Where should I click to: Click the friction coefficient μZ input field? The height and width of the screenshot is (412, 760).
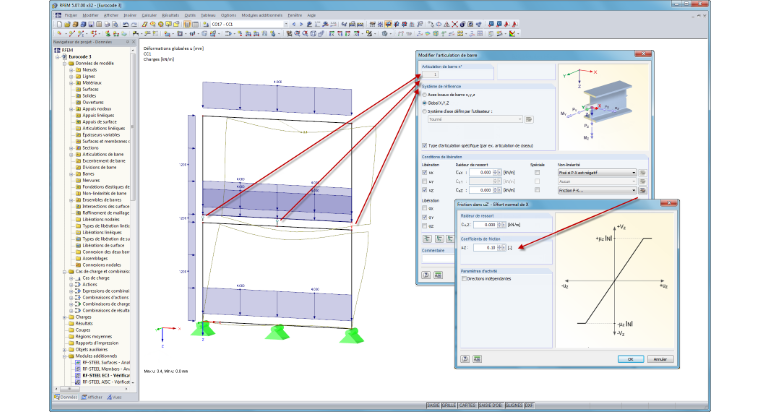click(485, 248)
